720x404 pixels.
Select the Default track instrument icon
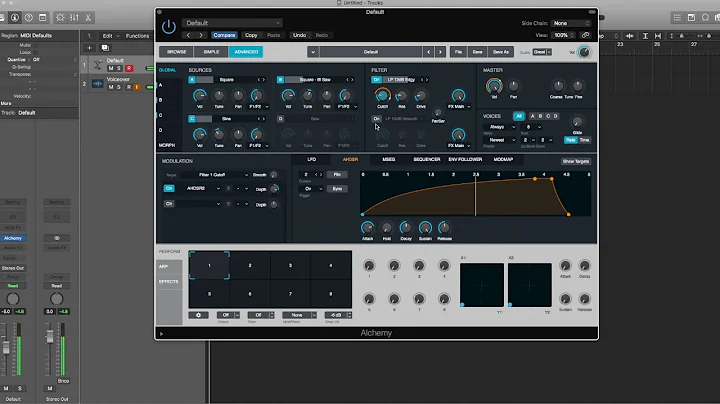coord(97,65)
